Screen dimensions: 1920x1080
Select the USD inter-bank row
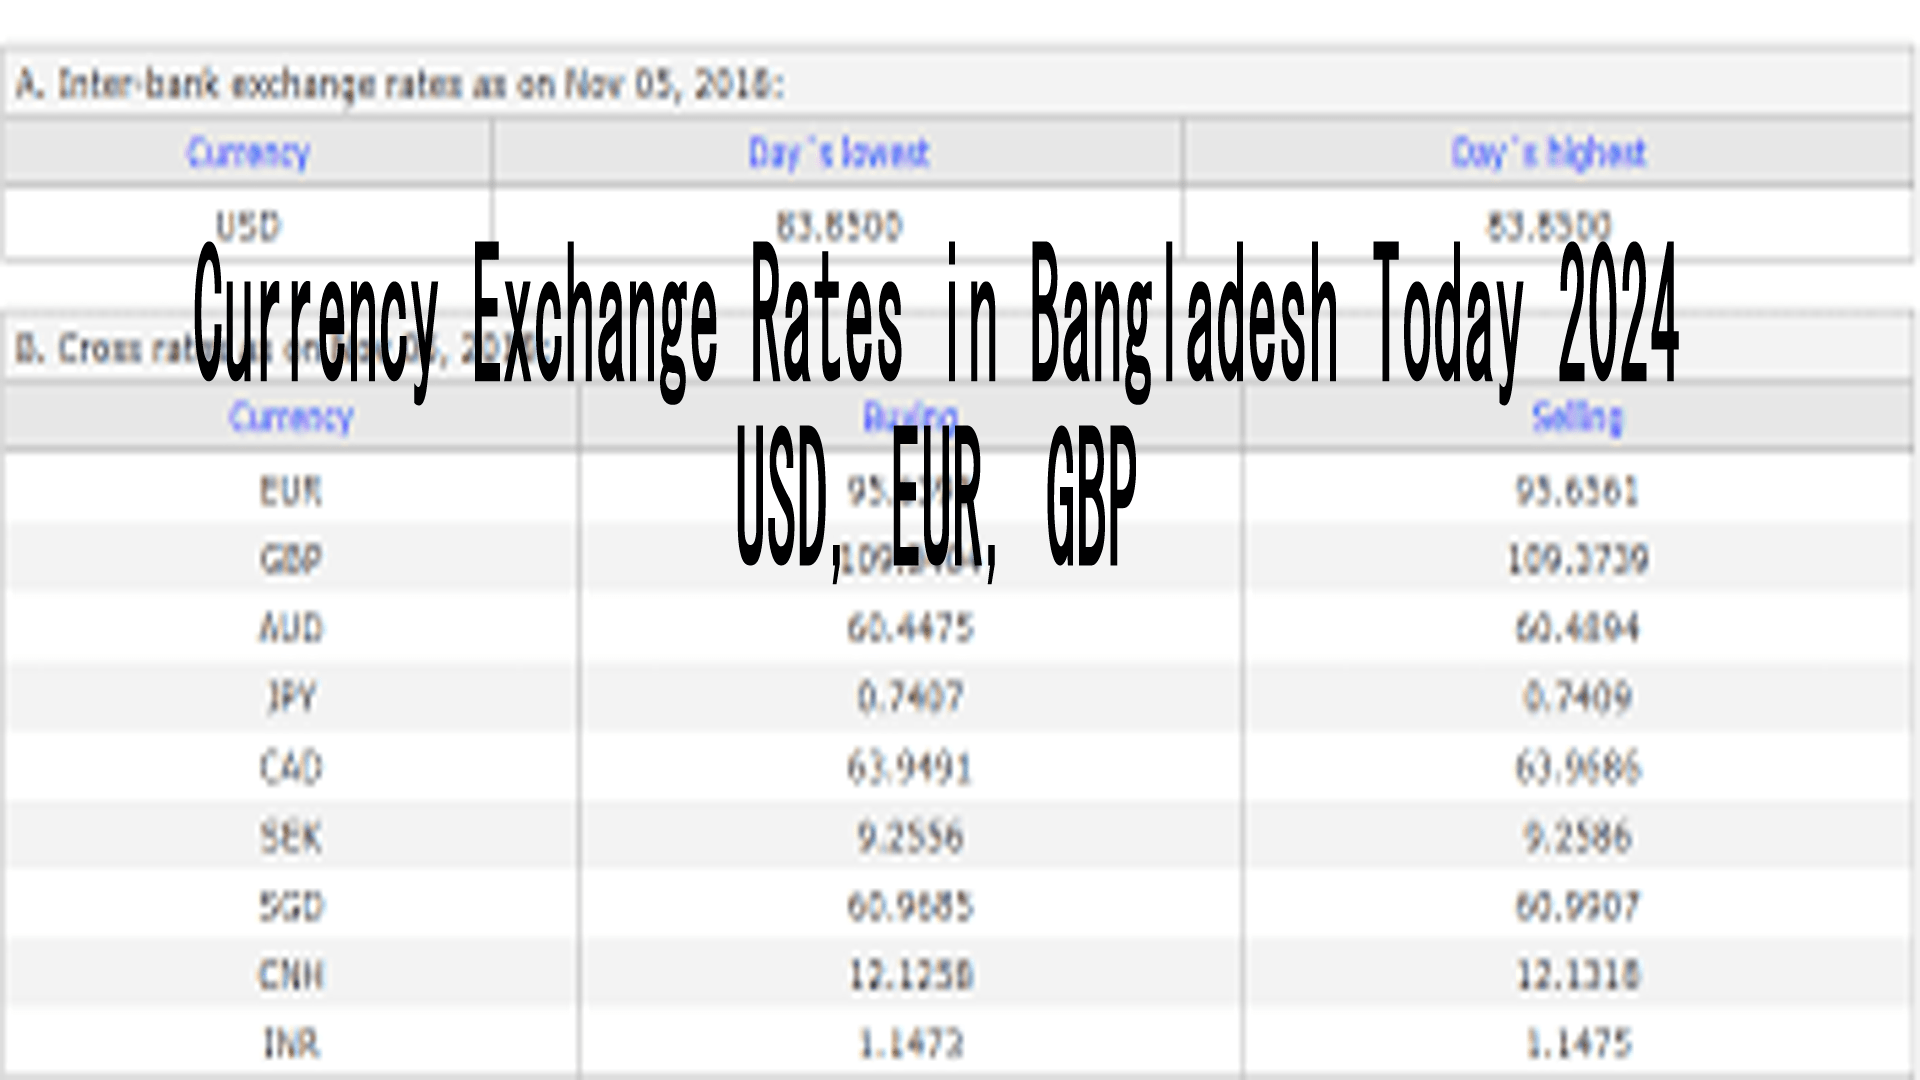(x=248, y=225)
